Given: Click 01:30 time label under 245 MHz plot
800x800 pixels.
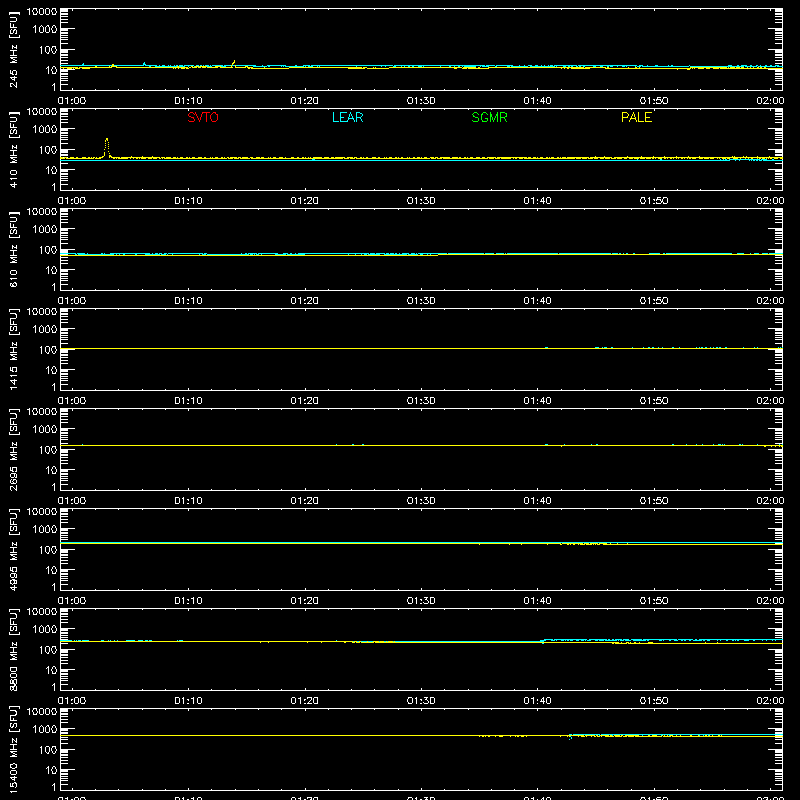Looking at the screenshot, I should [421, 101].
